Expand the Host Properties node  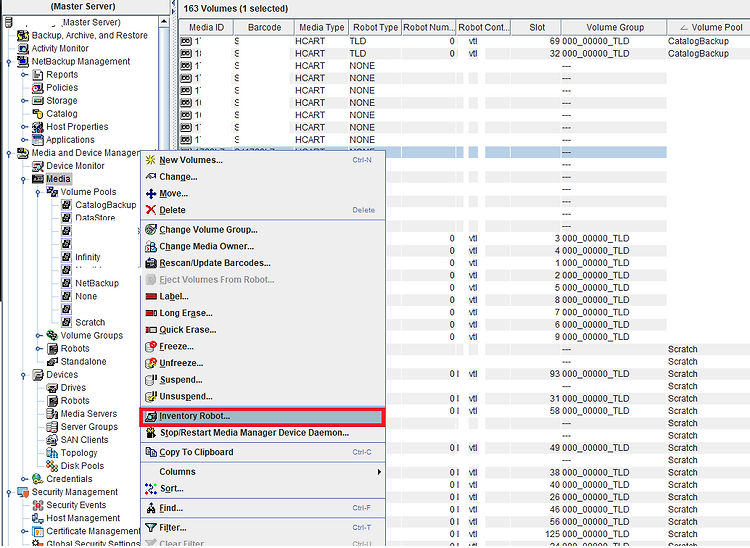24,127
